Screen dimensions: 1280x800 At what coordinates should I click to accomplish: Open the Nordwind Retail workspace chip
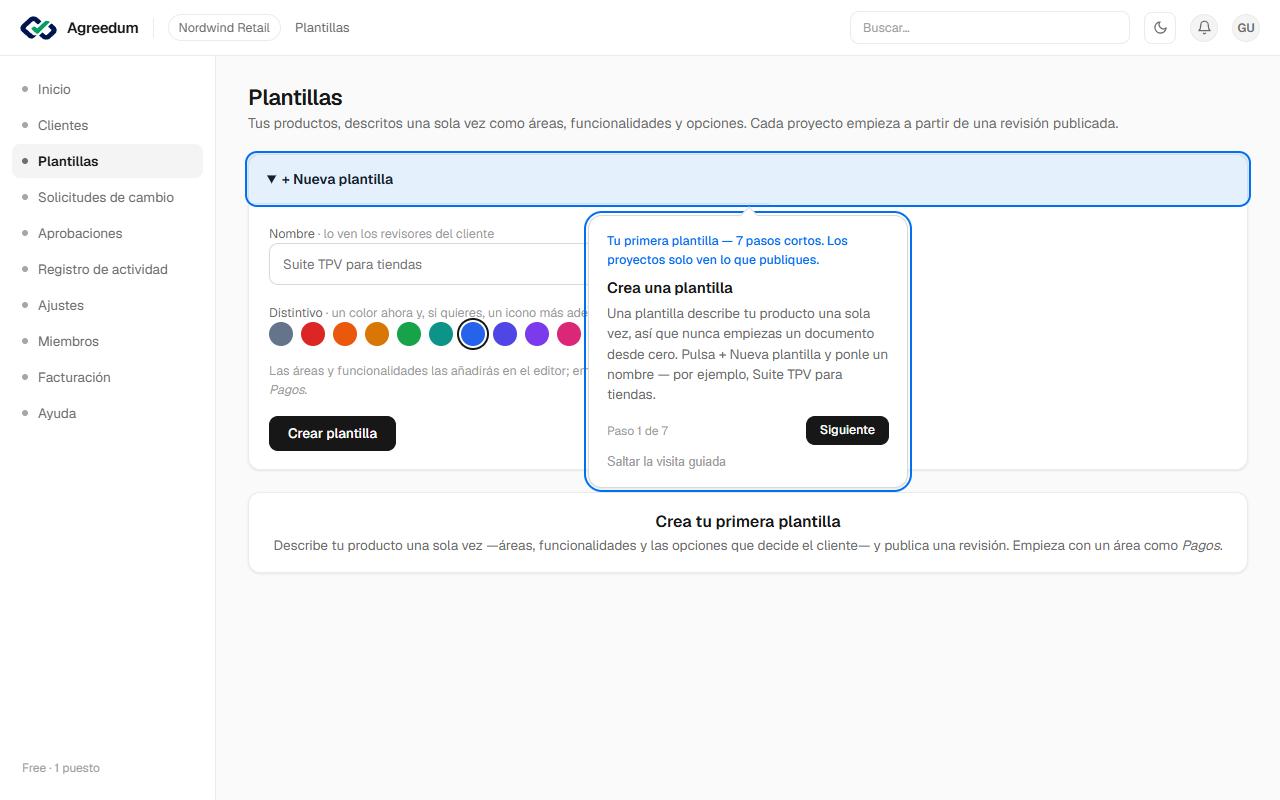click(x=224, y=28)
